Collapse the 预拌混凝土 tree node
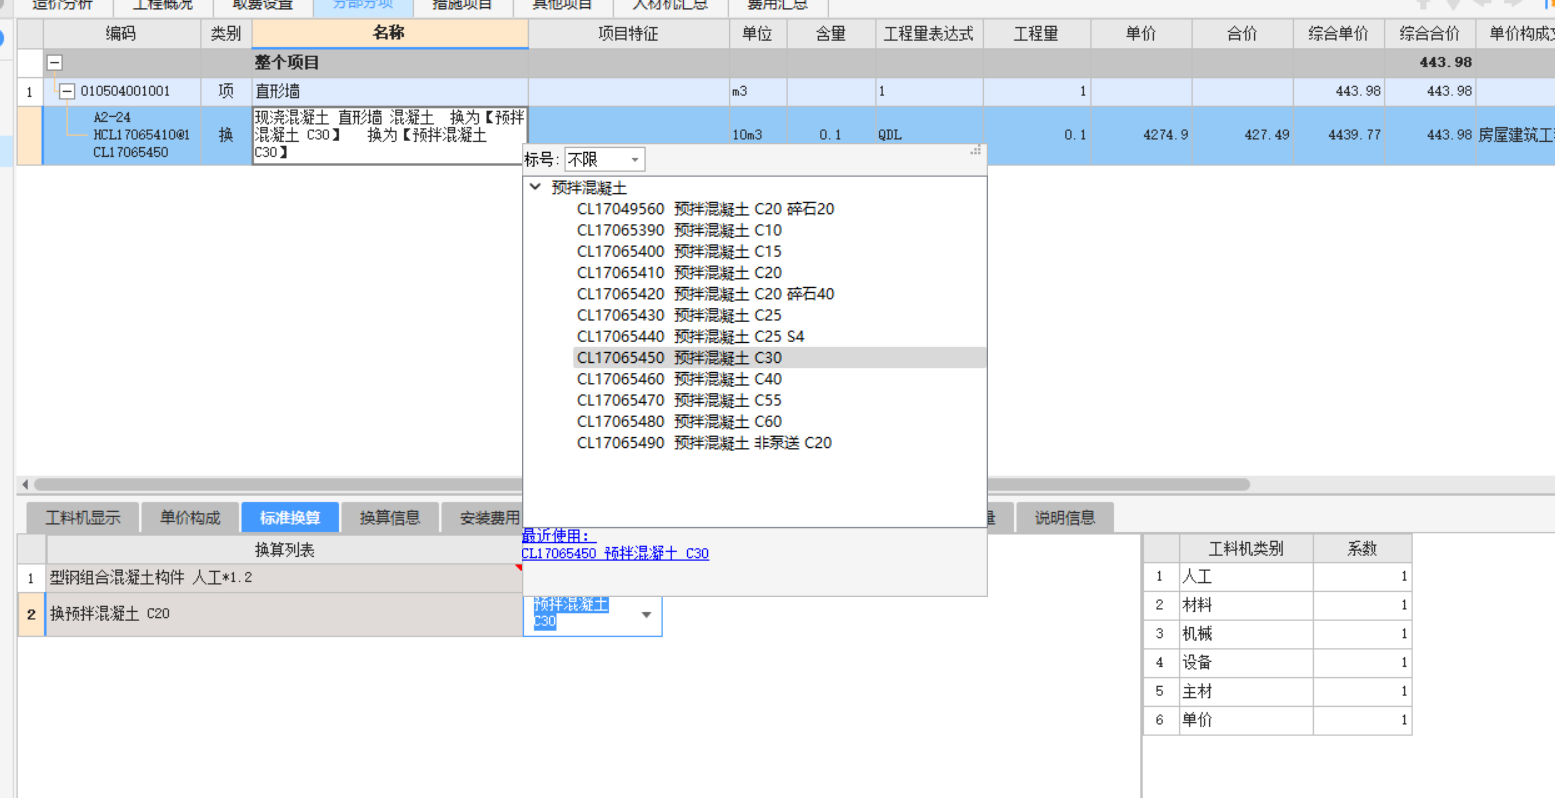 [536, 187]
